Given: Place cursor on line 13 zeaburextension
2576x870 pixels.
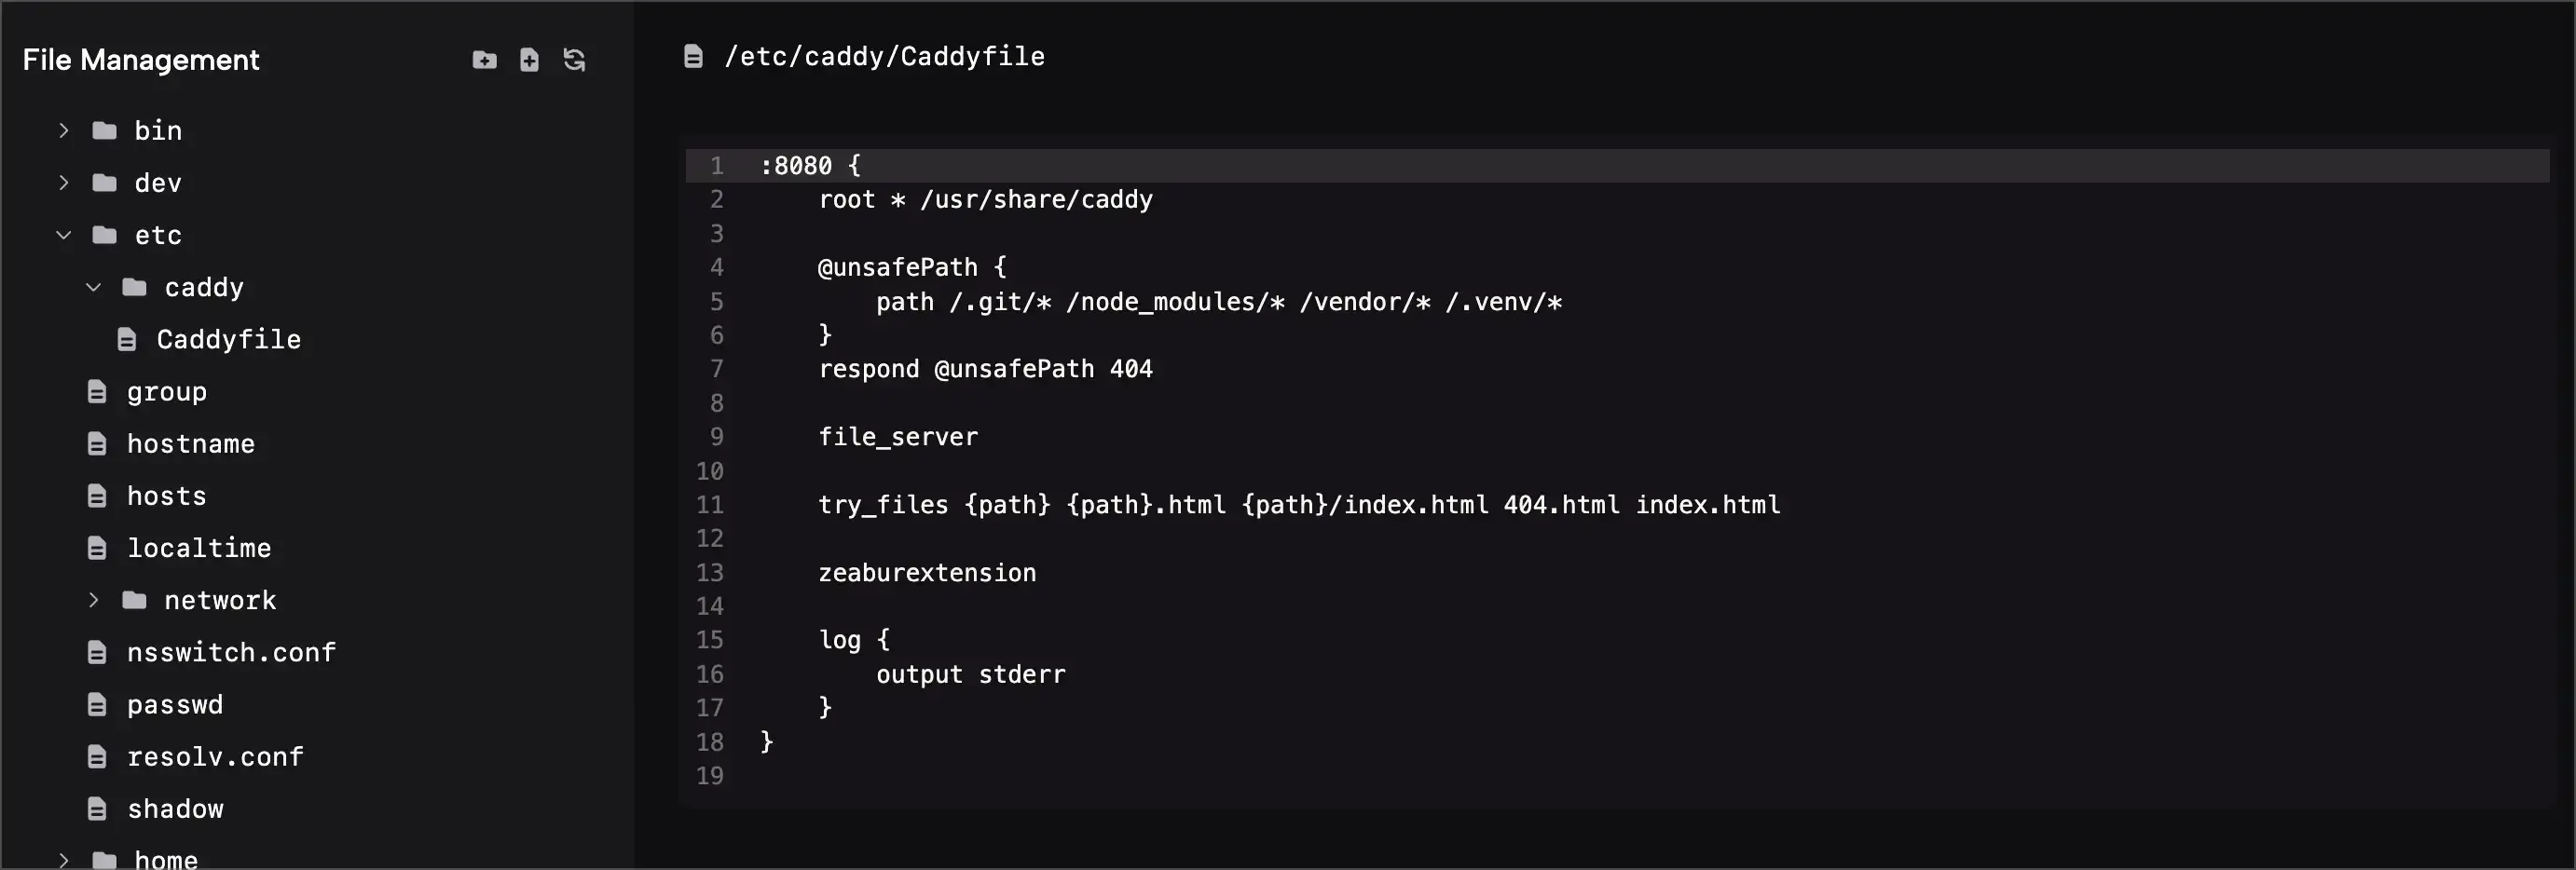Looking at the screenshot, I should click(927, 573).
